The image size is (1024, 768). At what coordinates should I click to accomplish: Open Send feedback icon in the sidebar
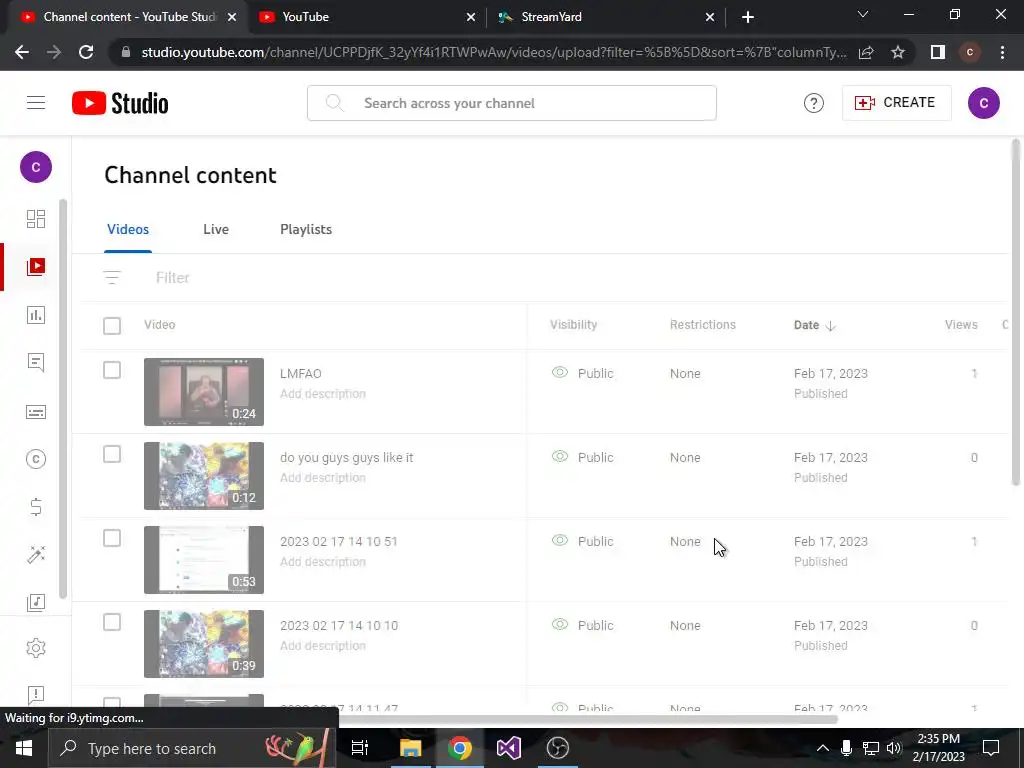36,694
